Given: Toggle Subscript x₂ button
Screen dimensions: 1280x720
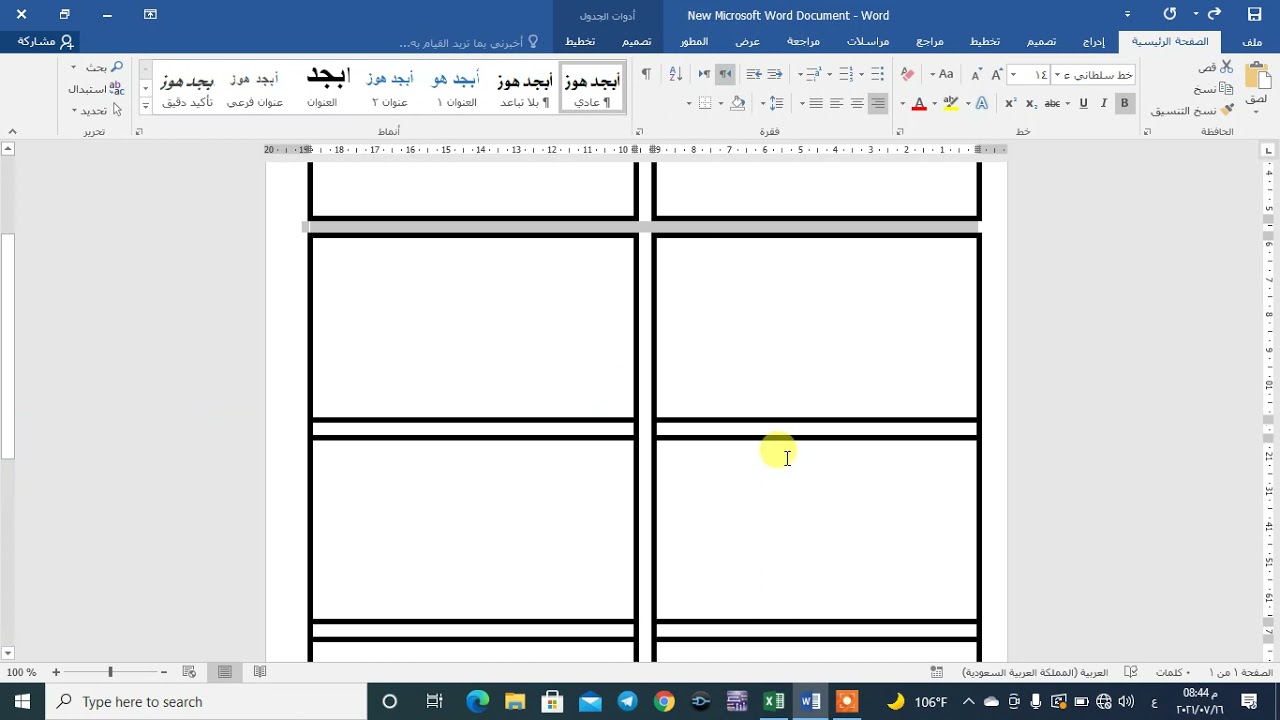Looking at the screenshot, I should coord(1031,103).
